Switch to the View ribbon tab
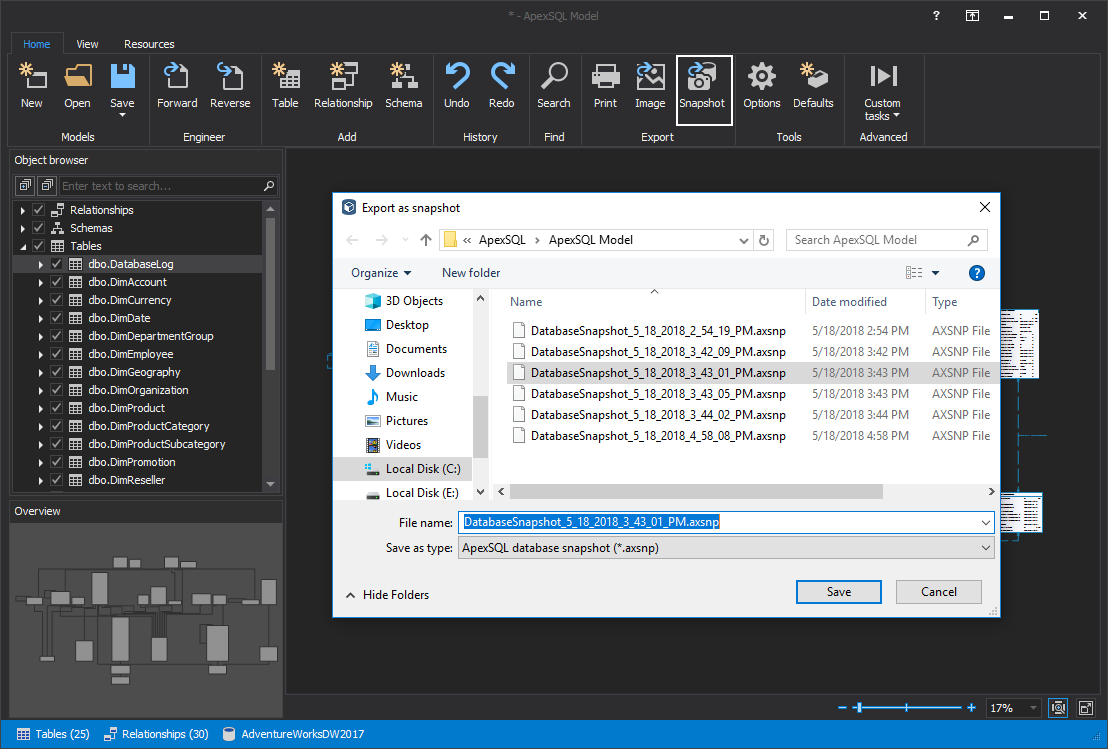The height and width of the screenshot is (749, 1108). click(87, 44)
